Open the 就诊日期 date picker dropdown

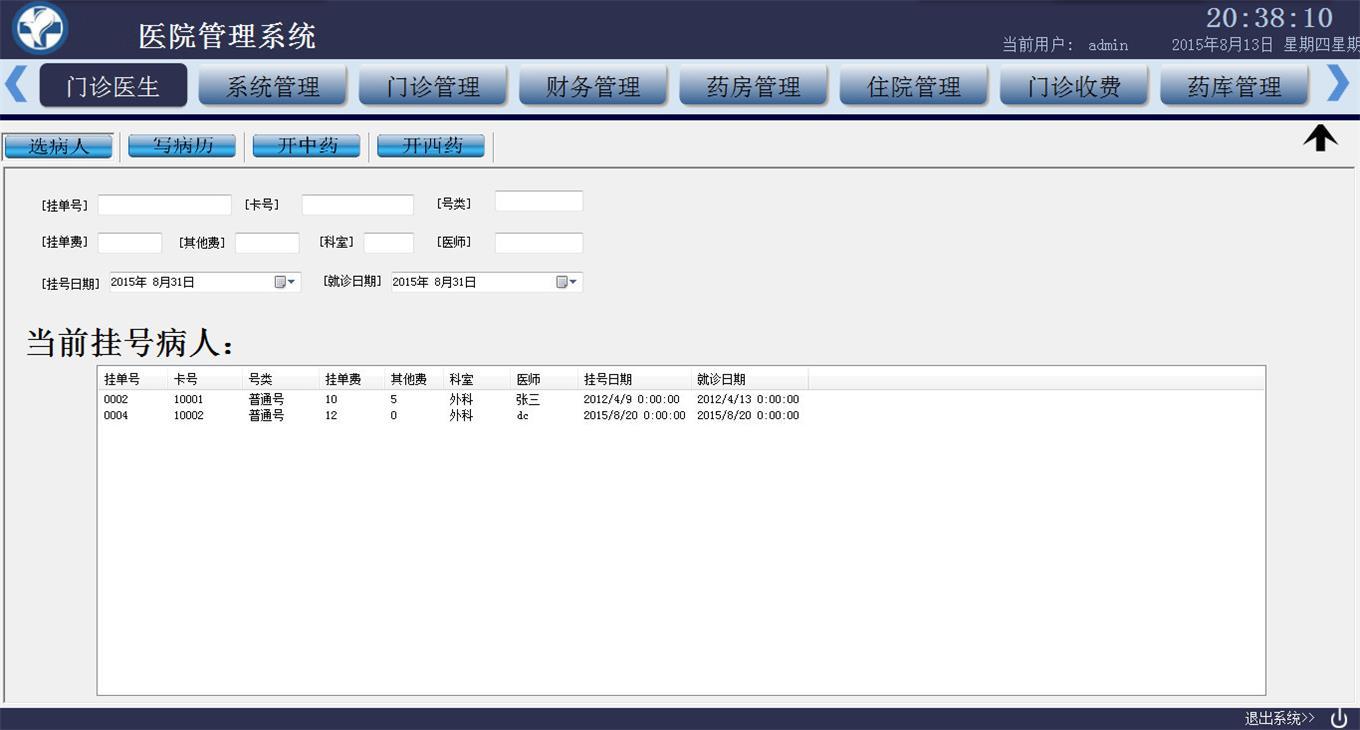pyautogui.click(x=568, y=282)
